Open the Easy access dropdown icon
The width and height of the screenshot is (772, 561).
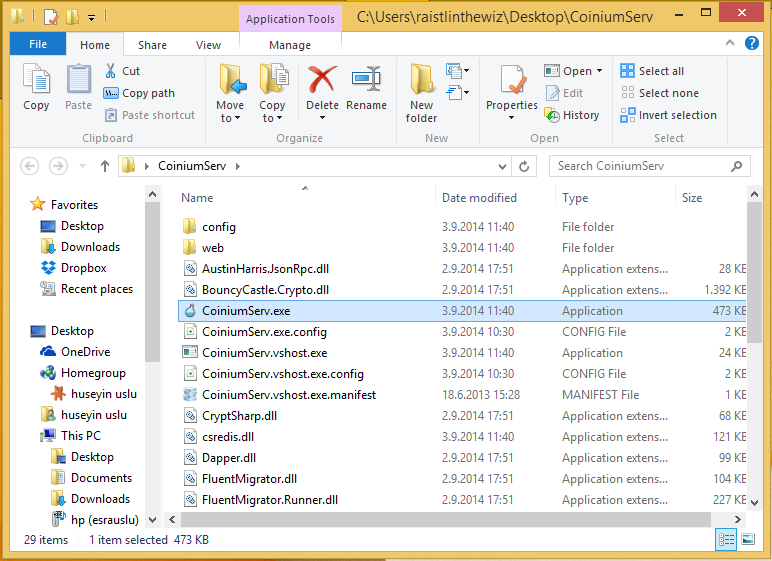point(457,93)
